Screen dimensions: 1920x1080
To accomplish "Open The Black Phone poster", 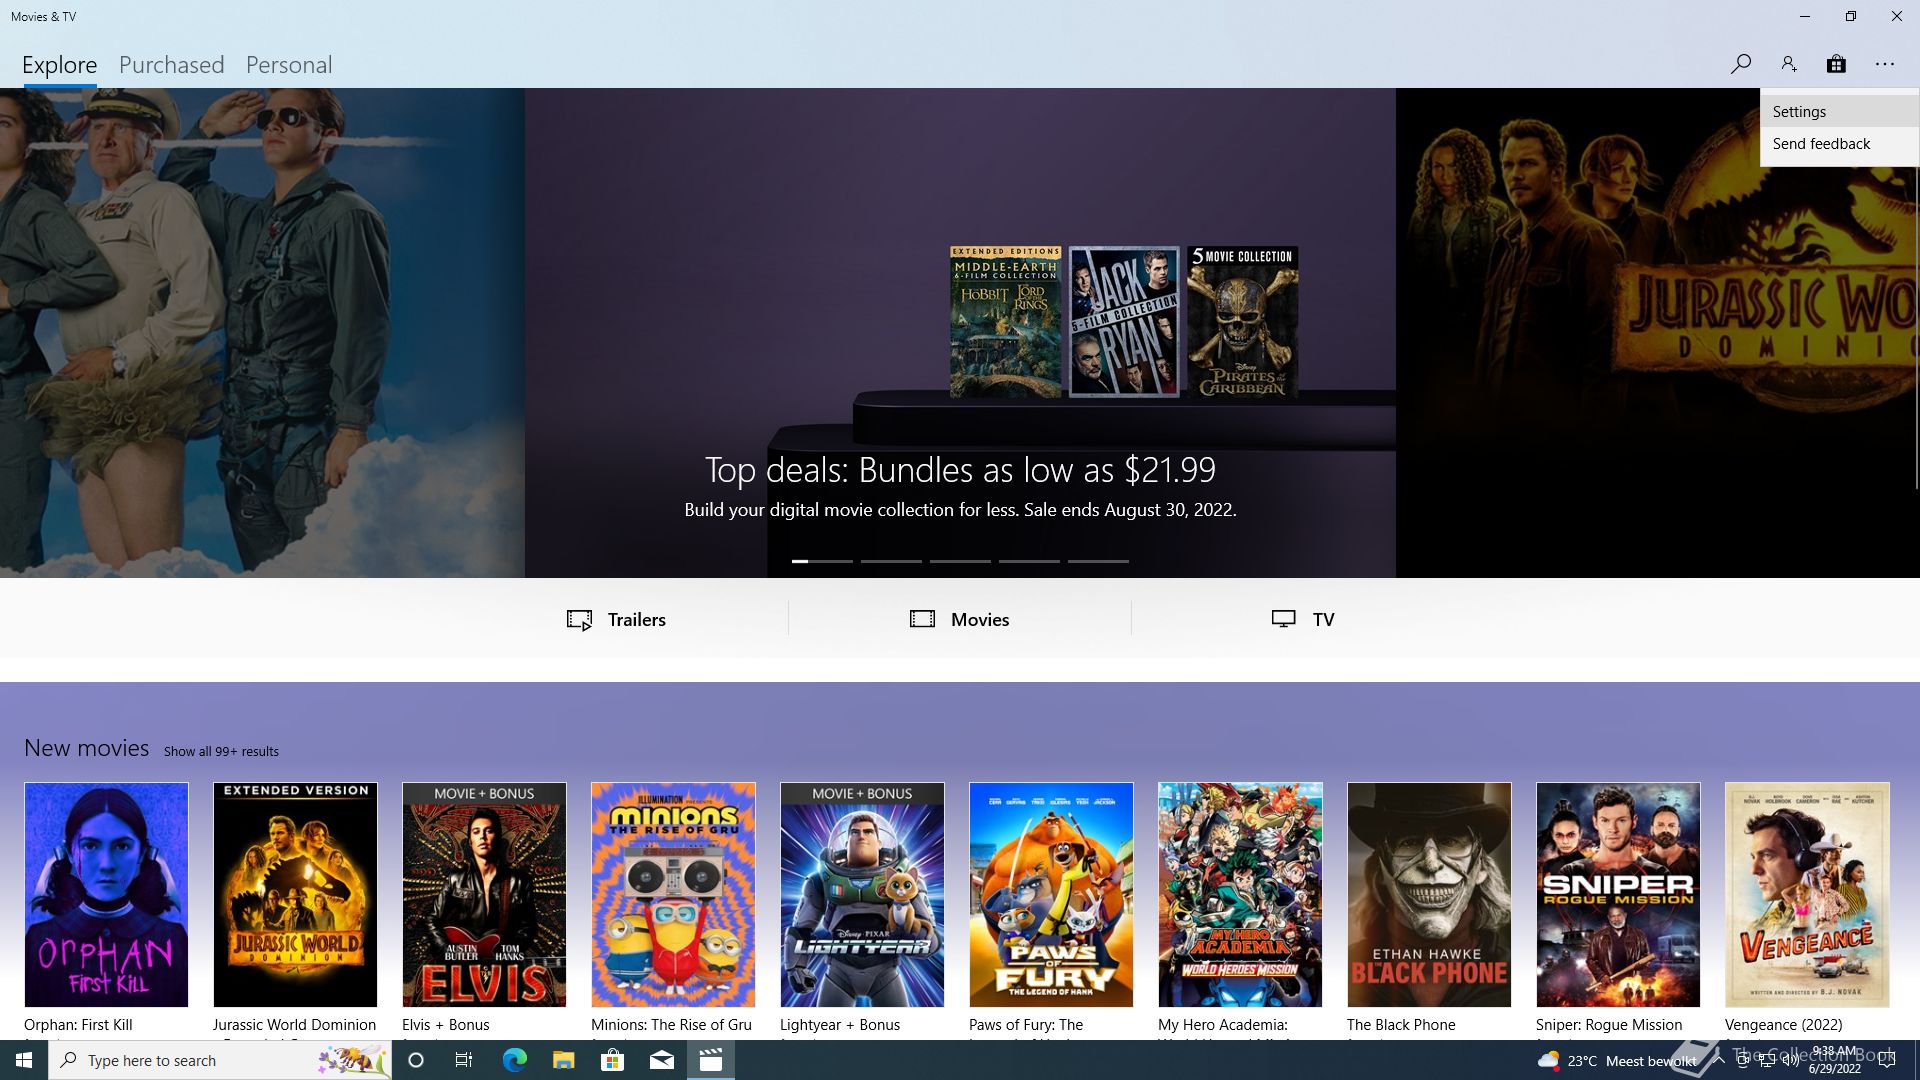I will (x=1429, y=895).
